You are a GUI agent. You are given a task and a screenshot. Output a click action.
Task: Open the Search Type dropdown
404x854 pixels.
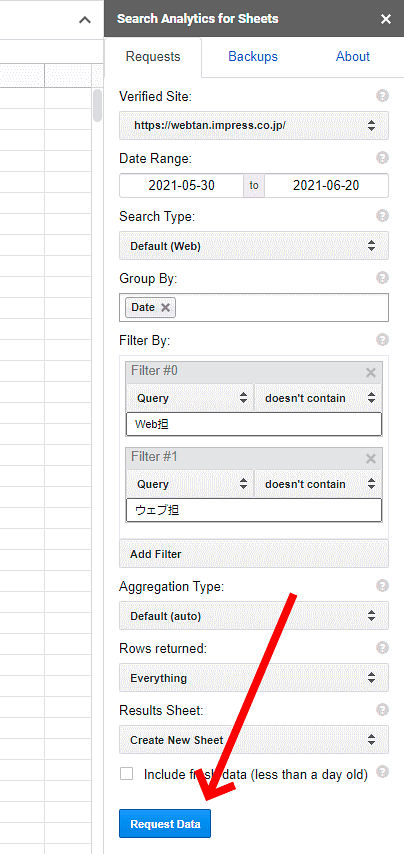pyautogui.click(x=254, y=246)
